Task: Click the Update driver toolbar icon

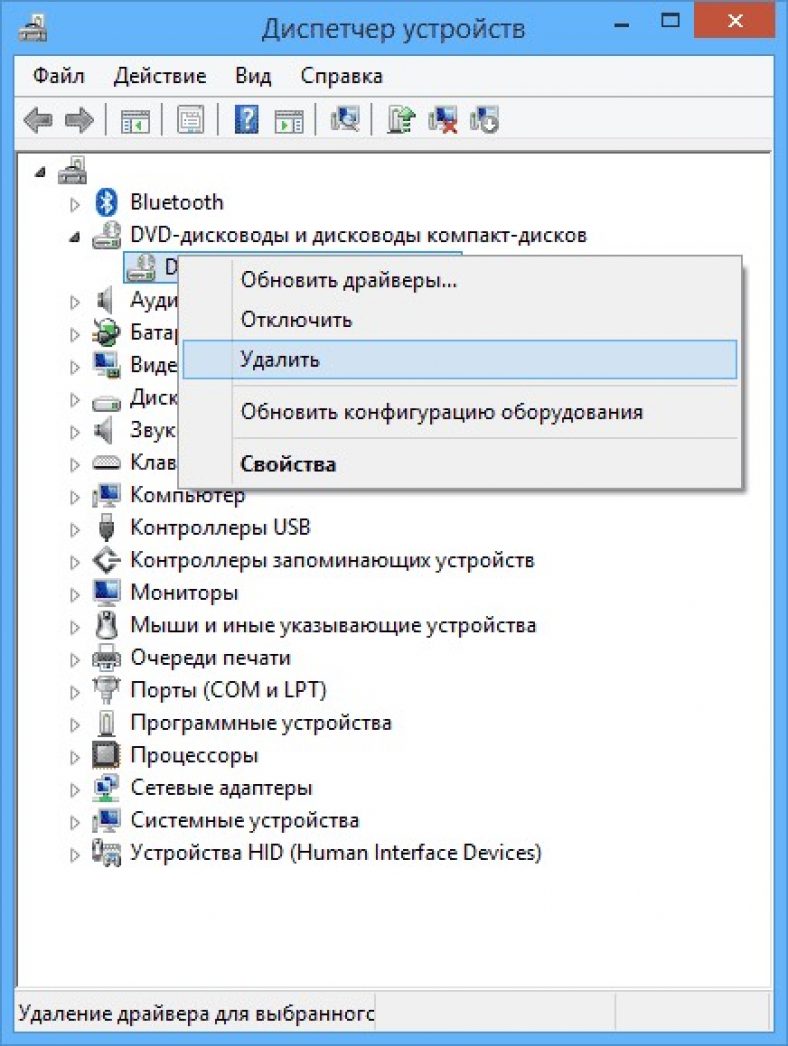Action: tap(401, 120)
